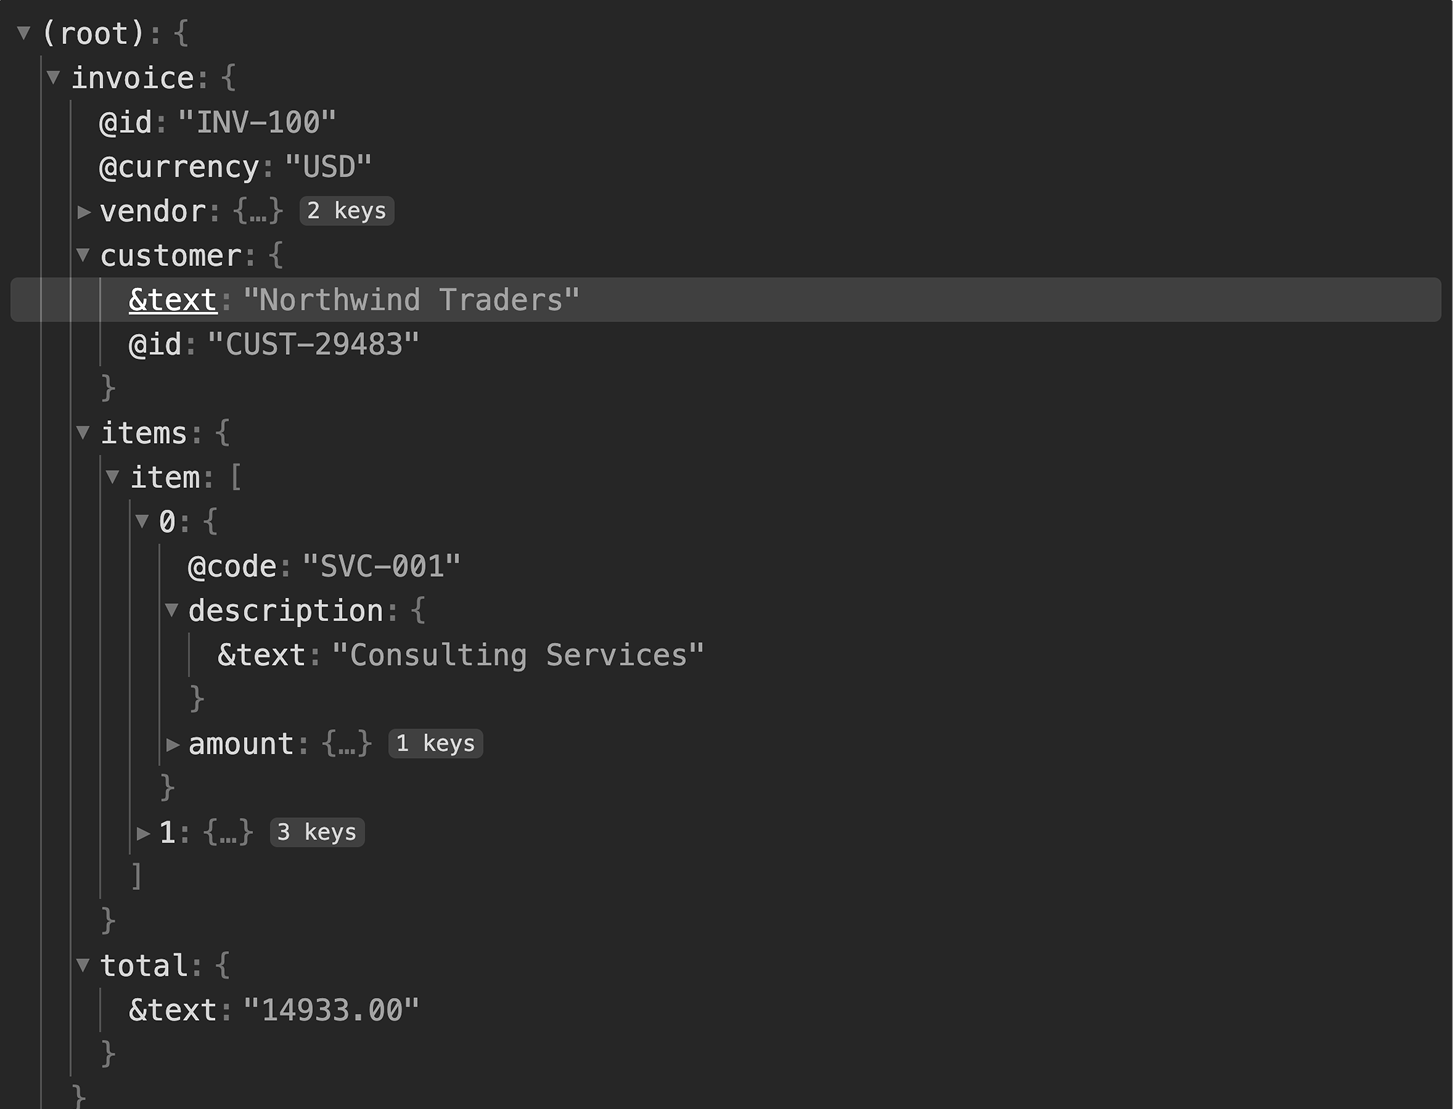This screenshot has width=1453, height=1110.
Task: Click the "1 keys" badge on amount
Action: point(435,744)
